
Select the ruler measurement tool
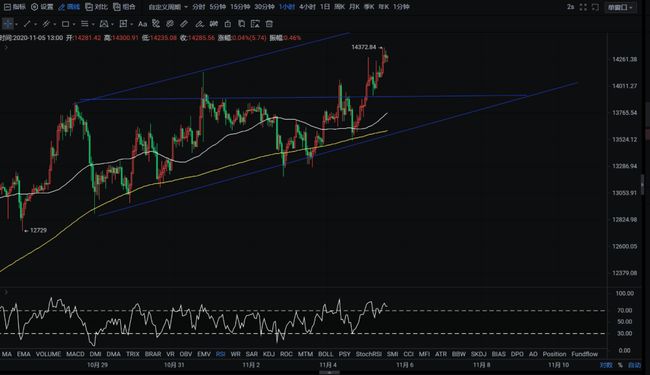[x=184, y=24]
